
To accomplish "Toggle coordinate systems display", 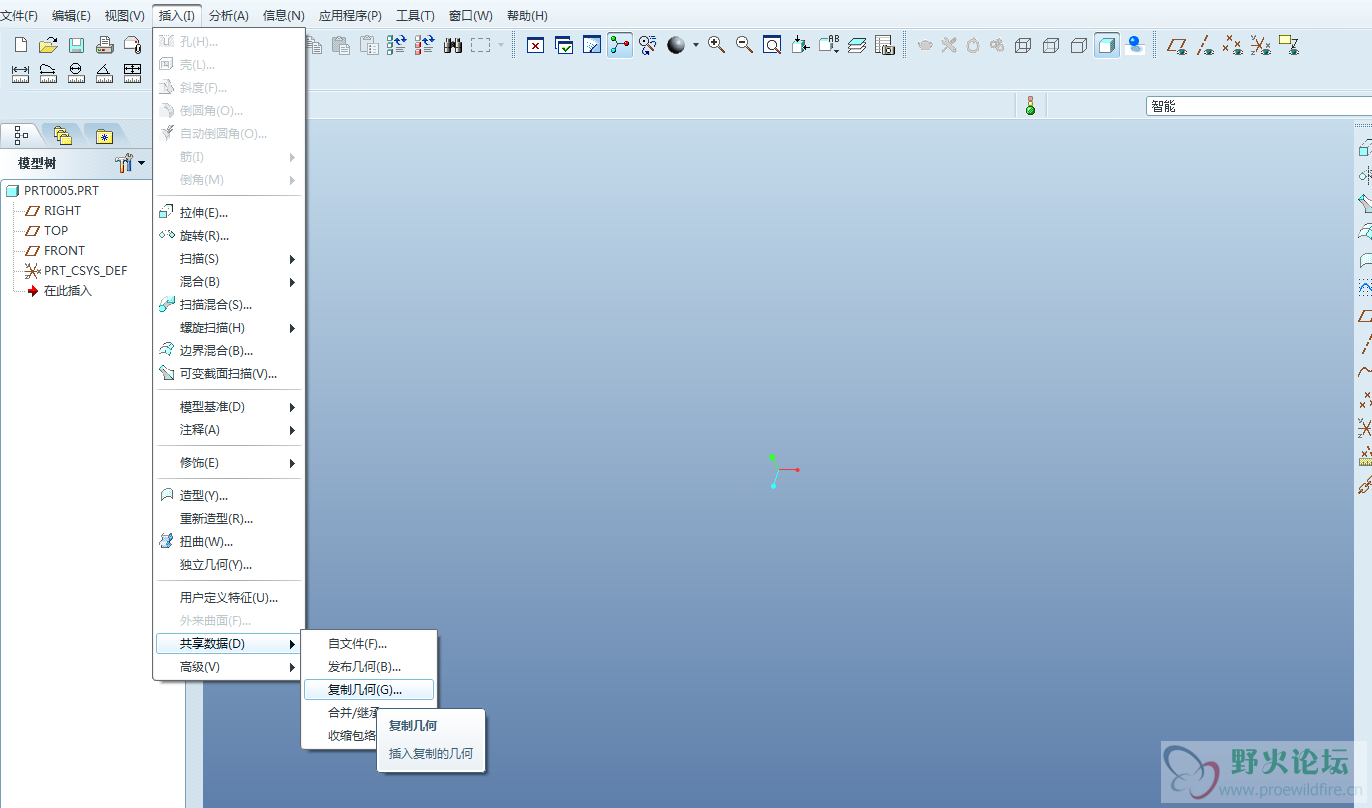I will tap(1261, 45).
